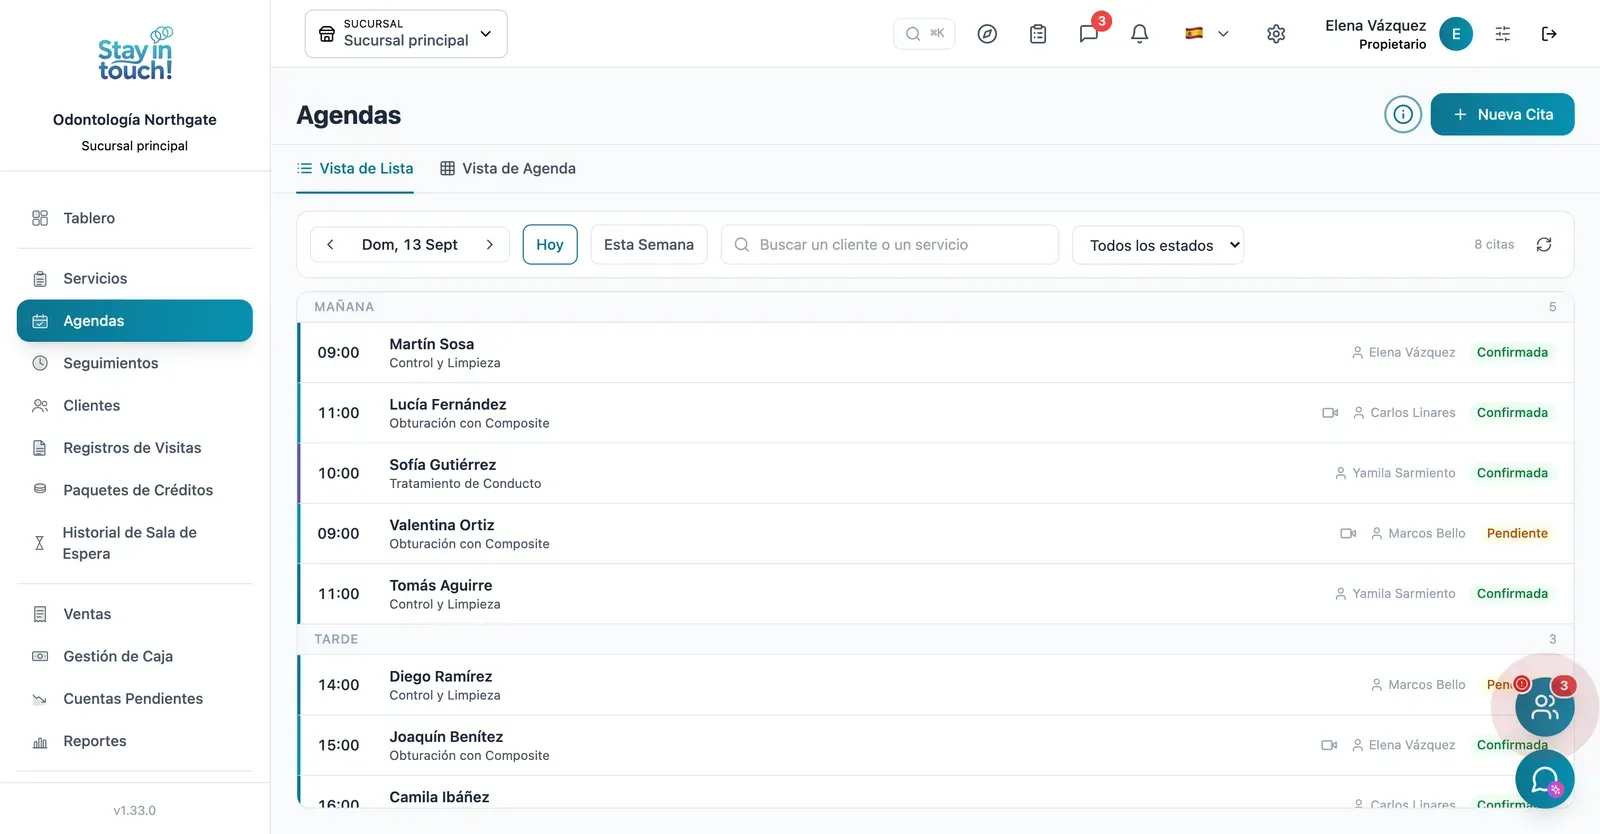Image resolution: width=1600 pixels, height=834 pixels.
Task: Open Gestión de Caja in the sidebar
Action: (135, 657)
